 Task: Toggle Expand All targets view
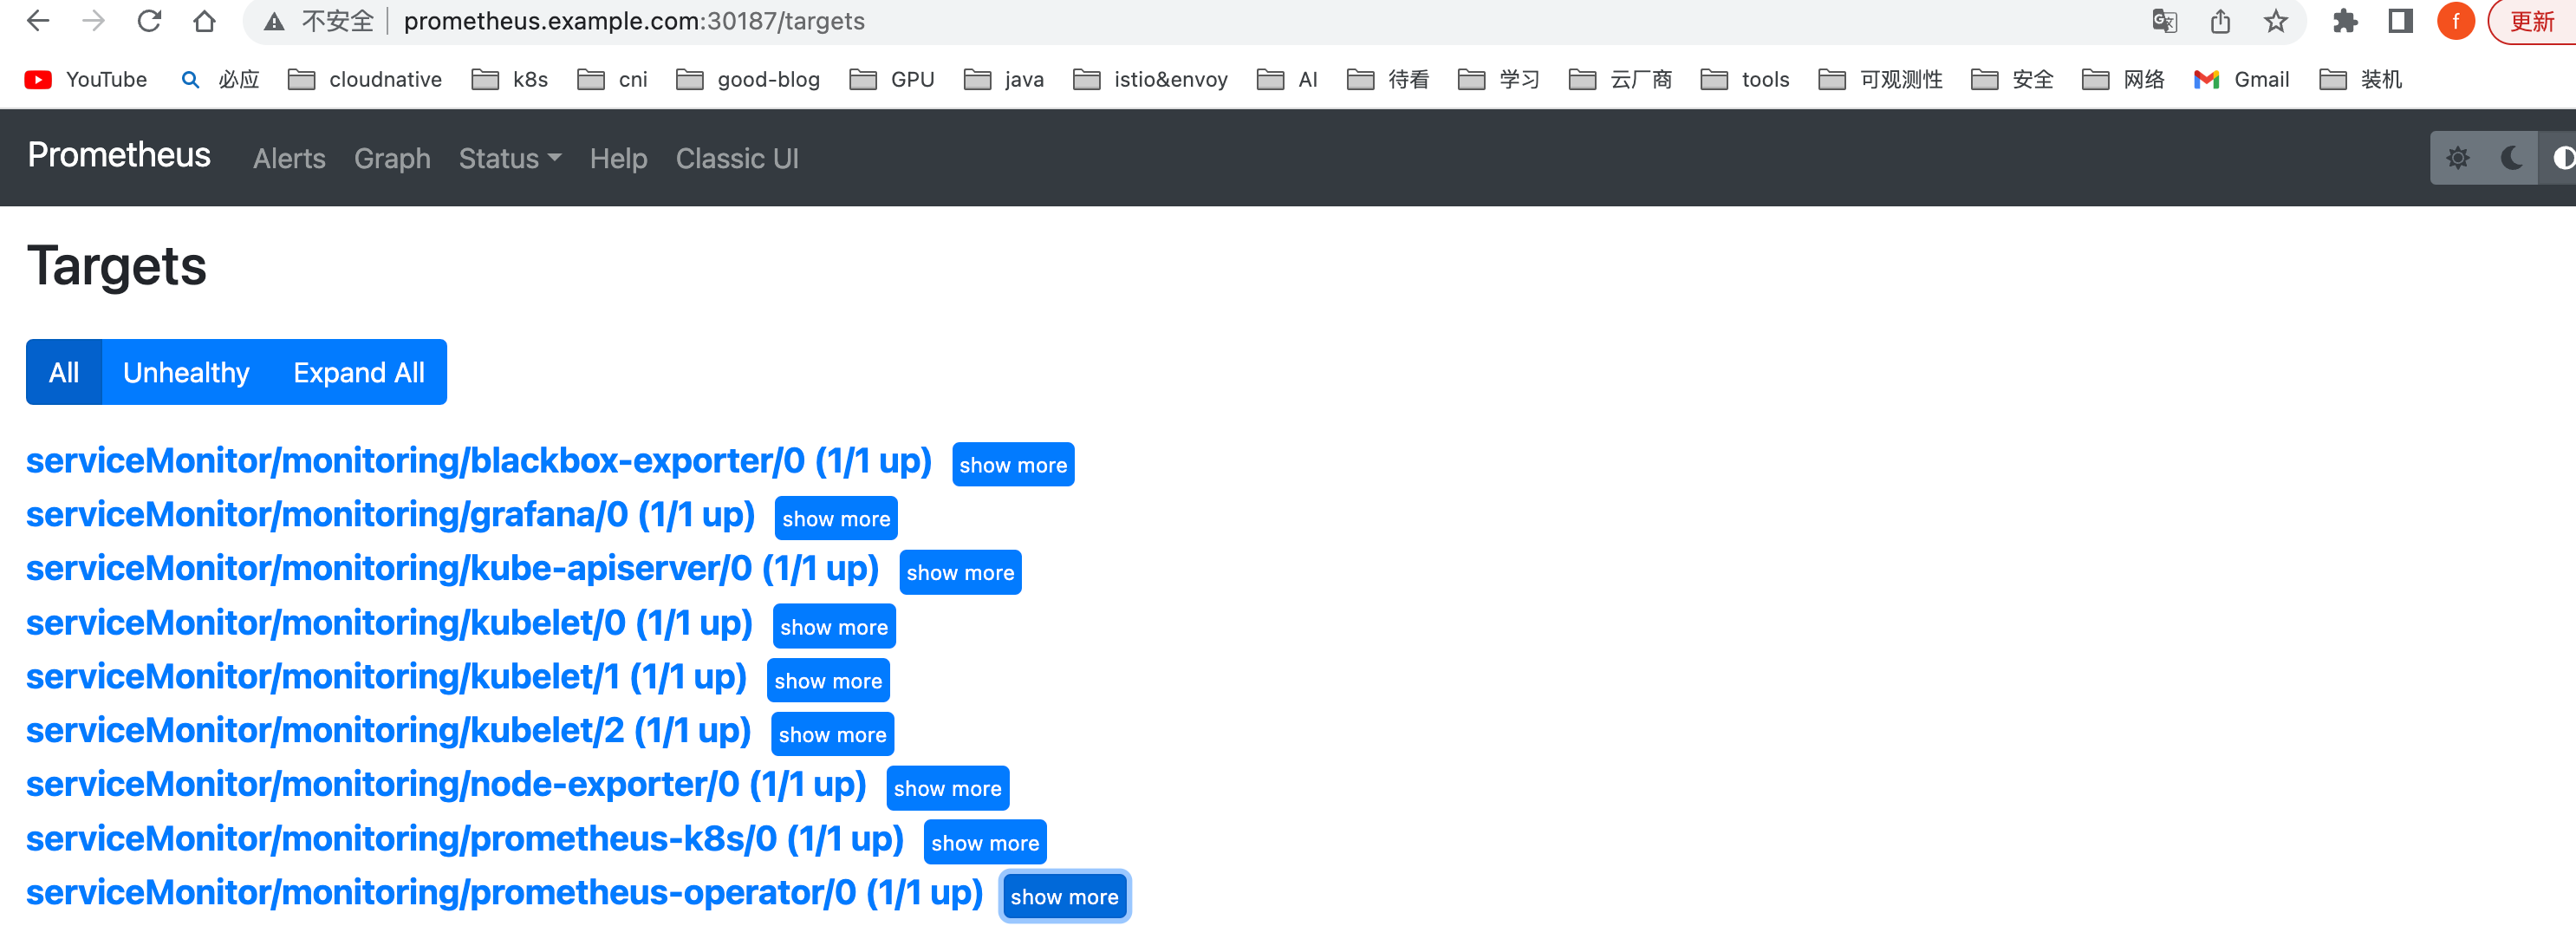pos(358,372)
